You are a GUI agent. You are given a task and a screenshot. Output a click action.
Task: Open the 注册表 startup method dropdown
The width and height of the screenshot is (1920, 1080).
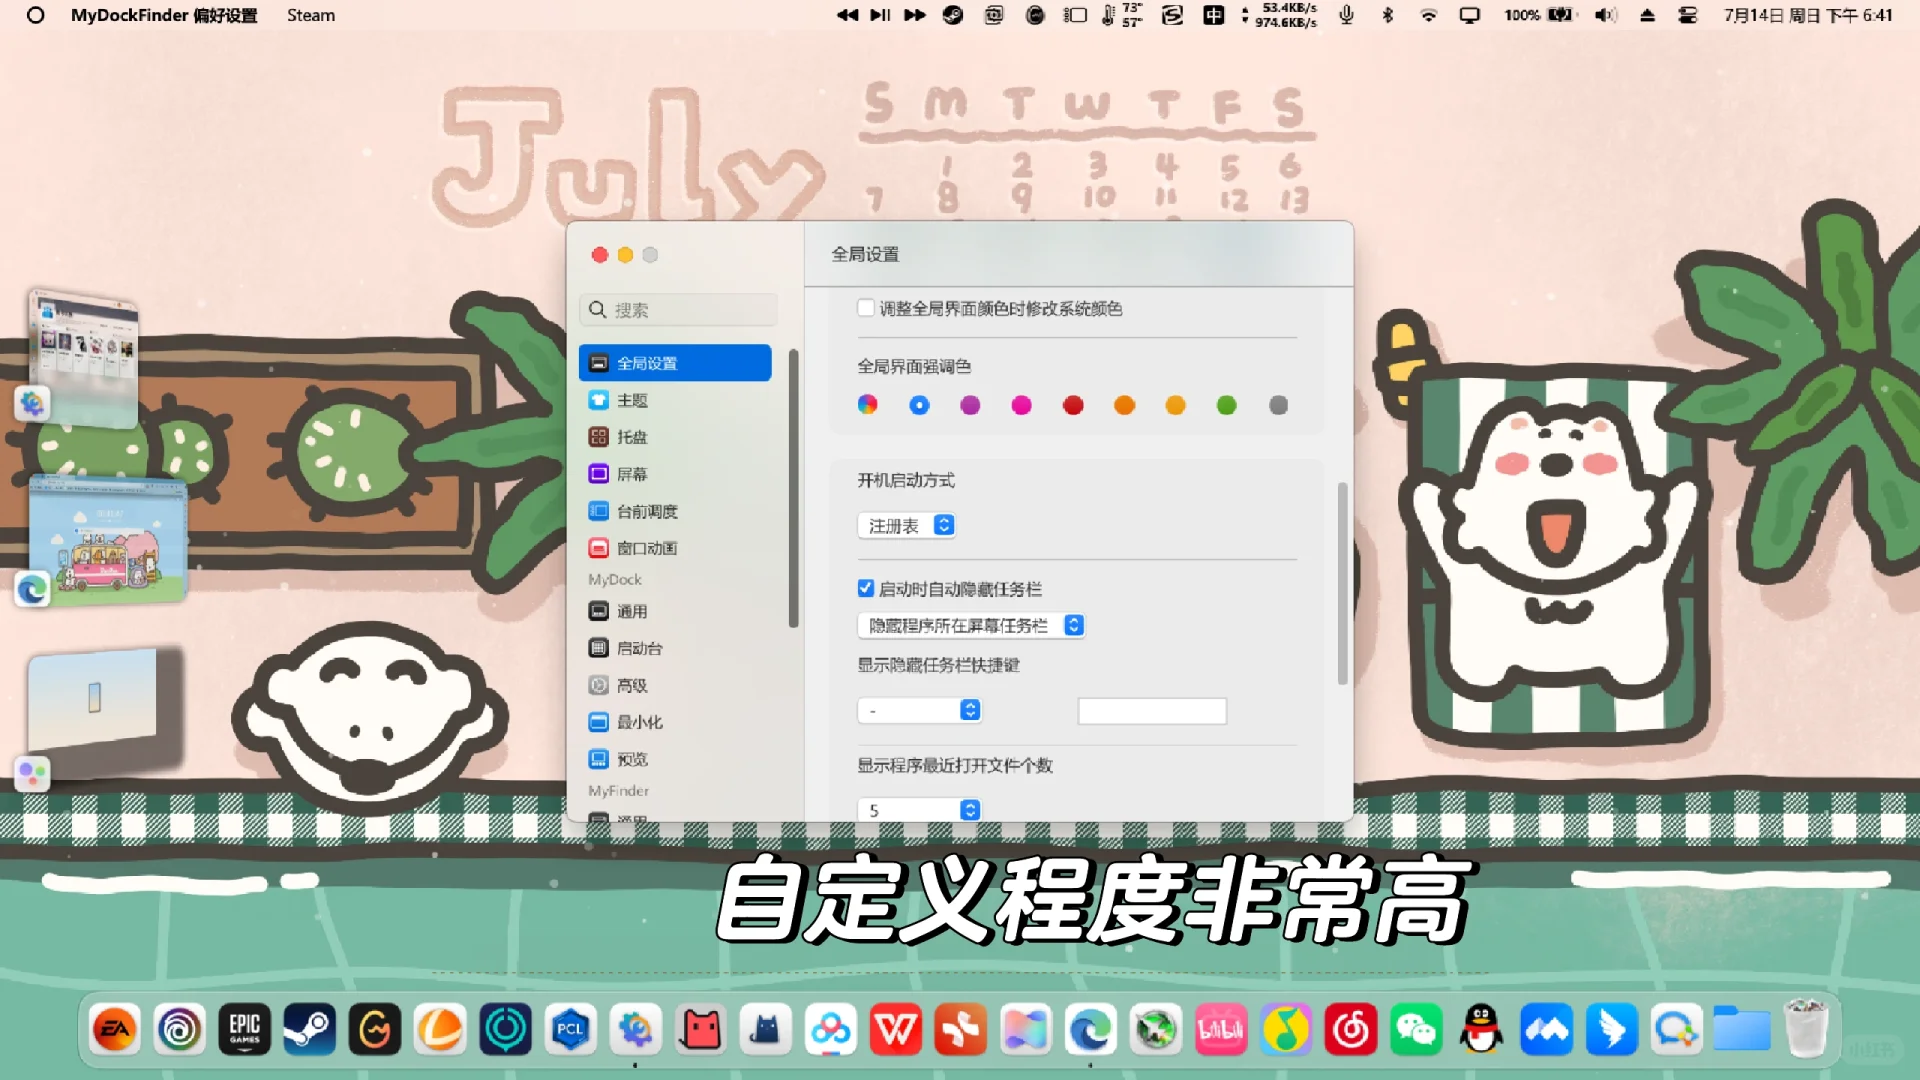pyautogui.click(x=905, y=524)
